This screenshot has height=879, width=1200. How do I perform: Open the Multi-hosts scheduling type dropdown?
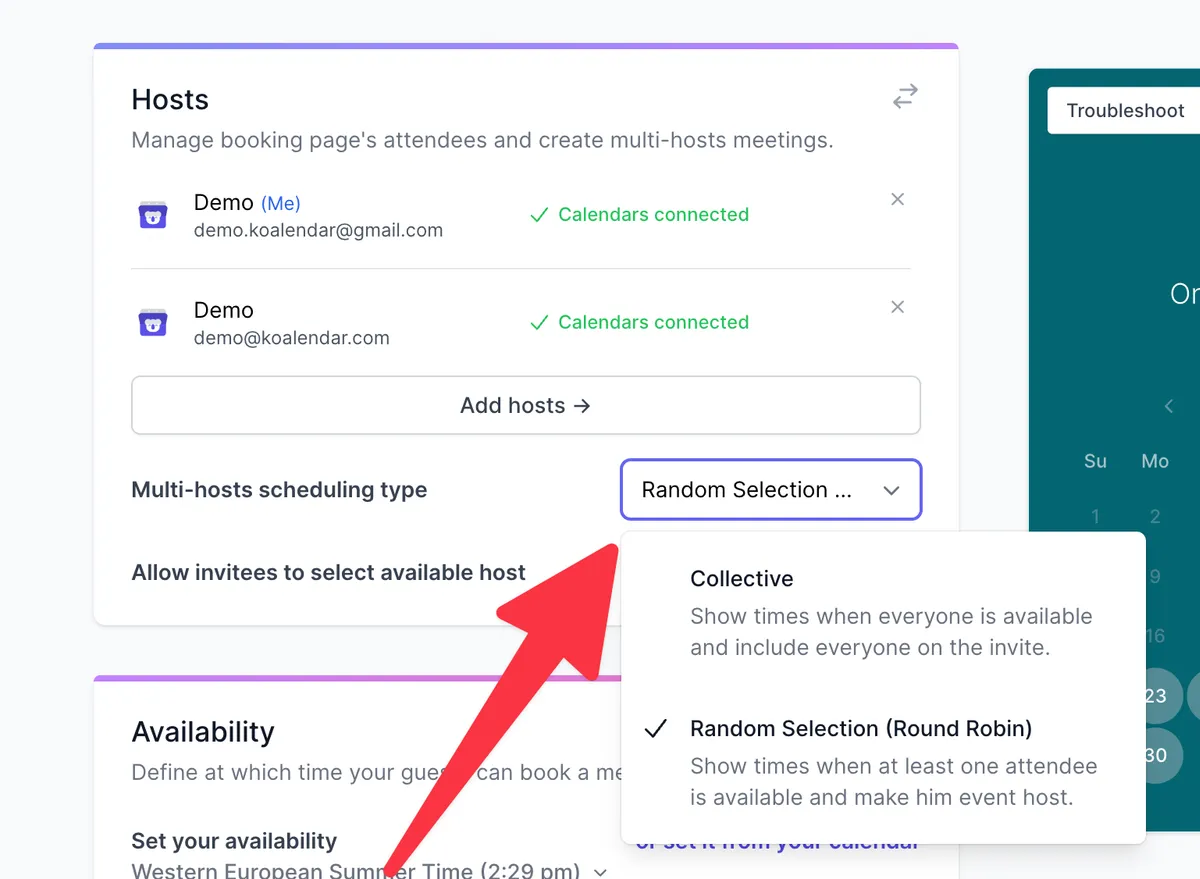pos(770,490)
